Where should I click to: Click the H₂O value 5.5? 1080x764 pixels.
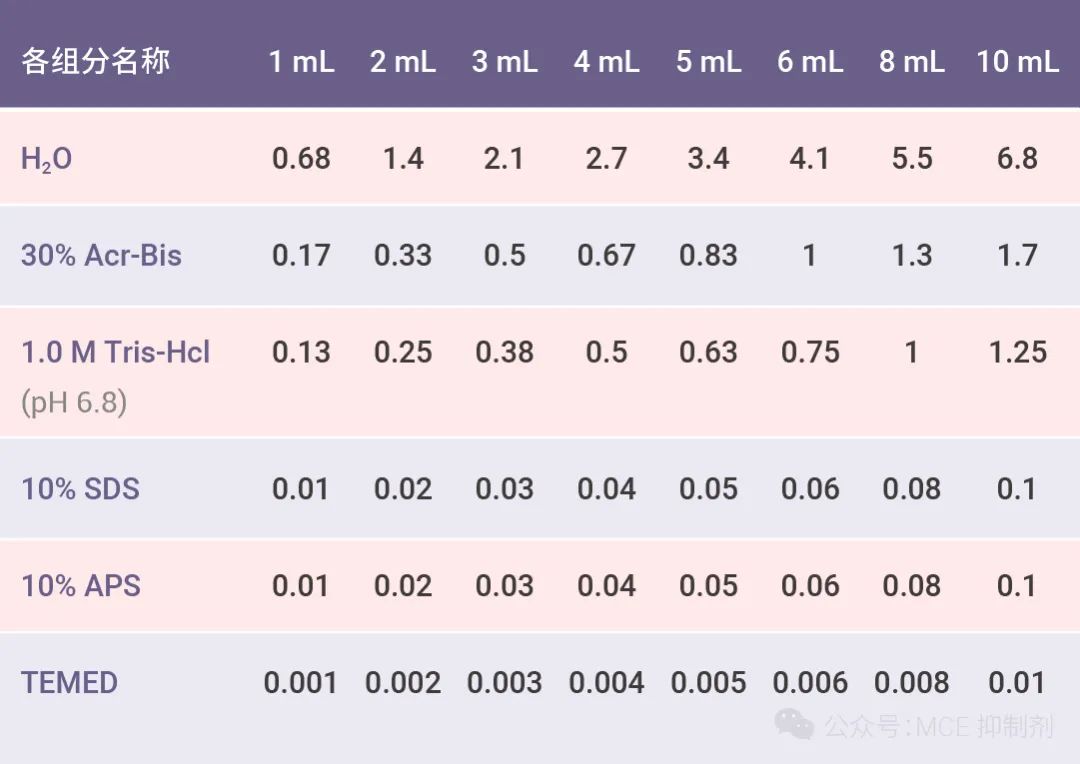911,159
